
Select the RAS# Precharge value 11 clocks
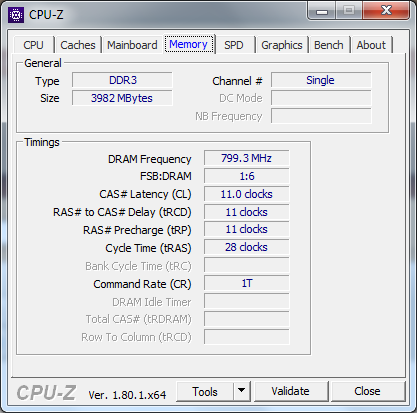[x=247, y=230]
